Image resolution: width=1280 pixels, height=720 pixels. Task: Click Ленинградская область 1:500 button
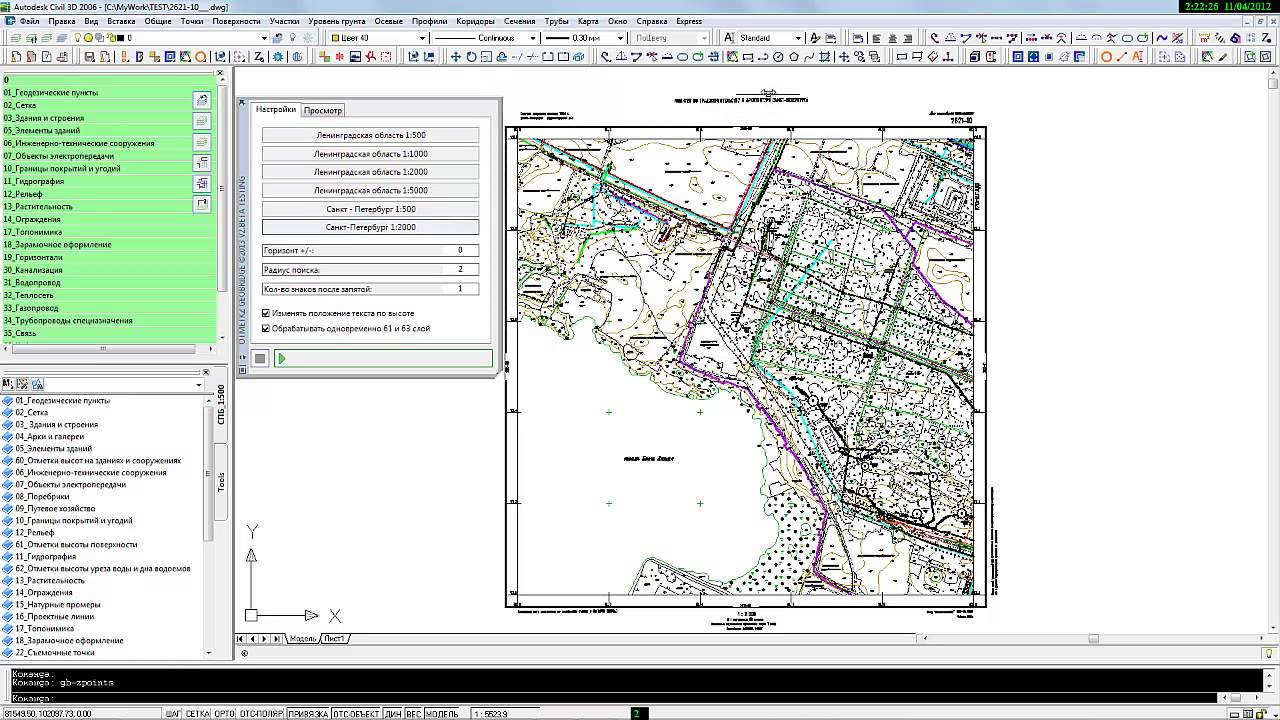coord(370,135)
